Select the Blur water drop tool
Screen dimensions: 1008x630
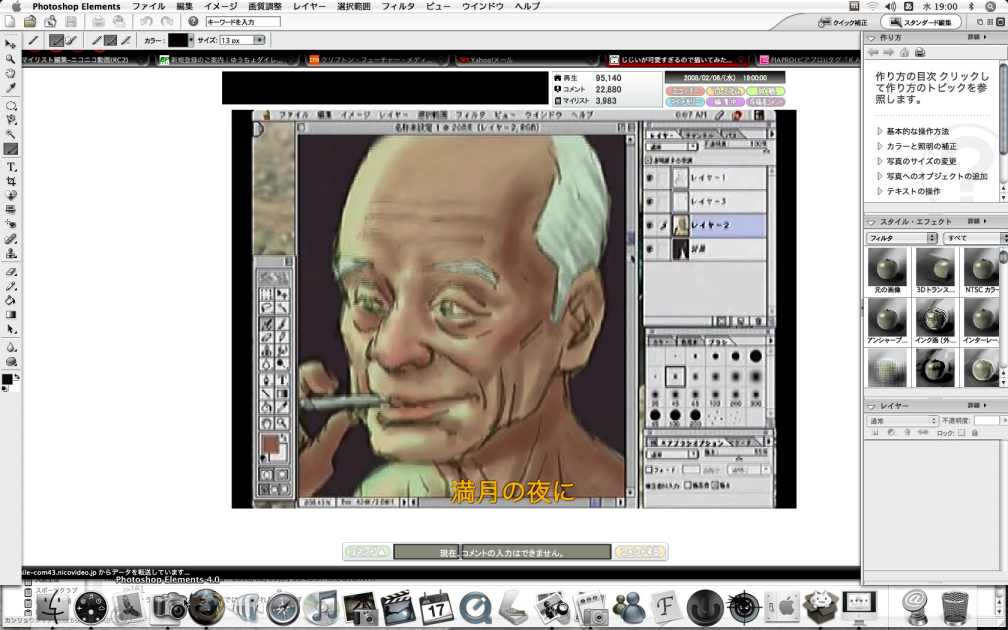point(10,347)
